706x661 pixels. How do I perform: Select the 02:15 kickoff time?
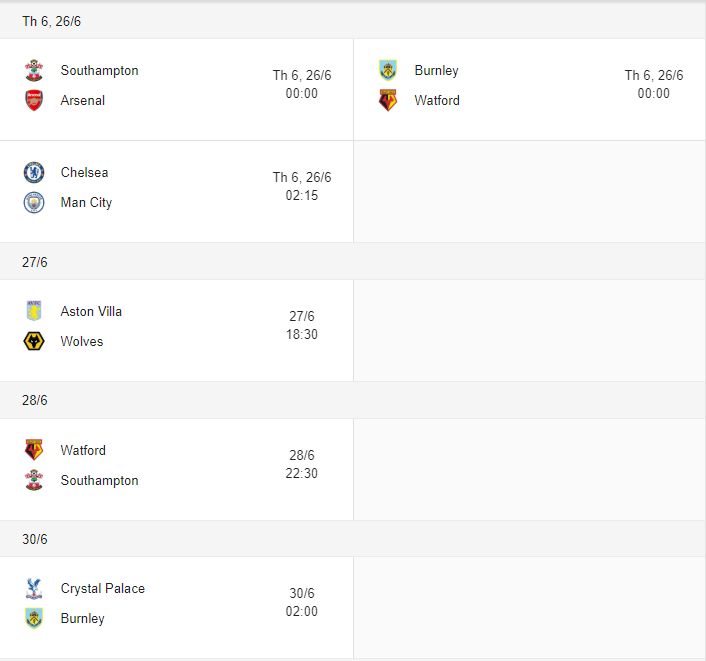pyautogui.click(x=301, y=196)
